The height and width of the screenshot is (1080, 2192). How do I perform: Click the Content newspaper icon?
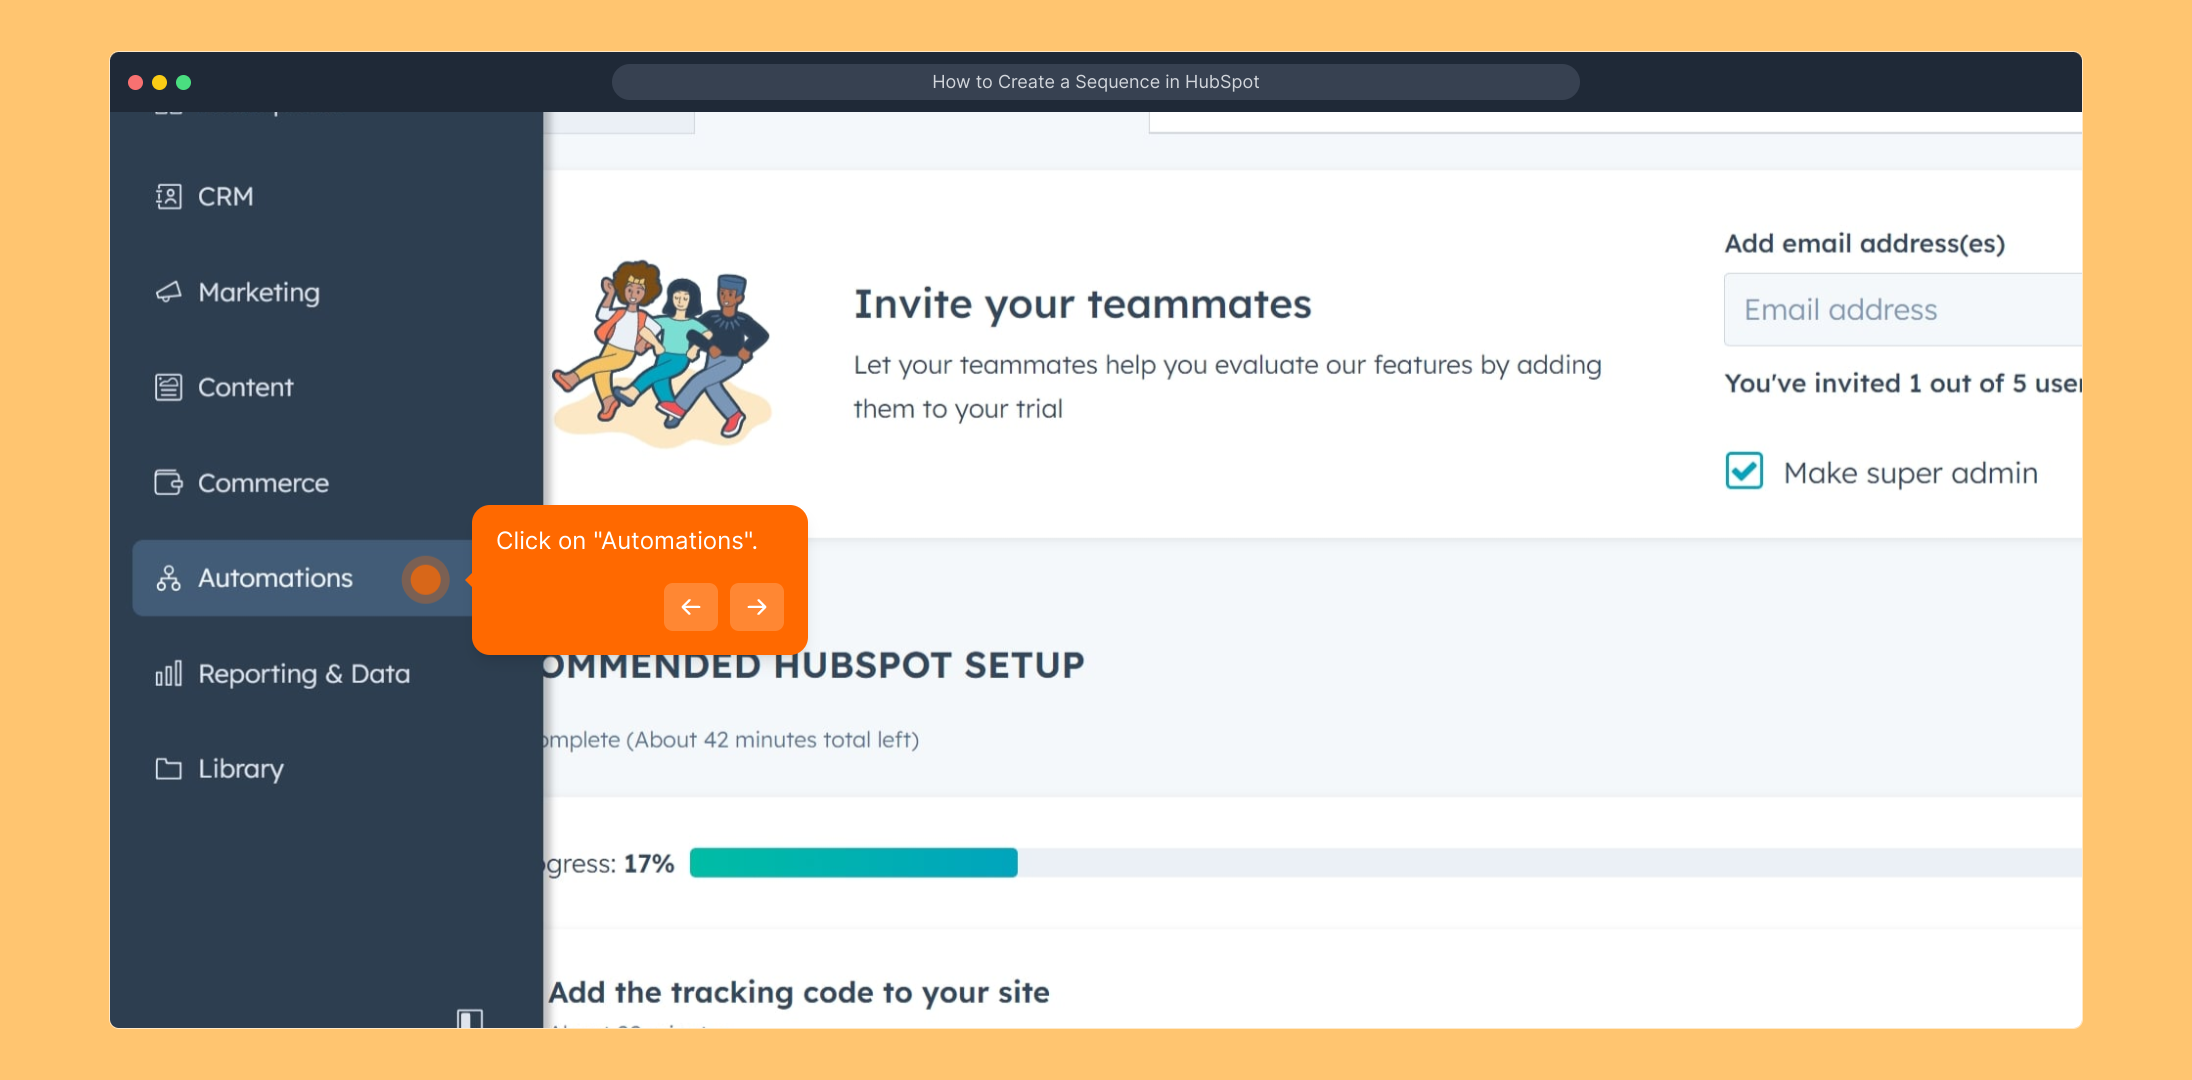[x=168, y=387]
